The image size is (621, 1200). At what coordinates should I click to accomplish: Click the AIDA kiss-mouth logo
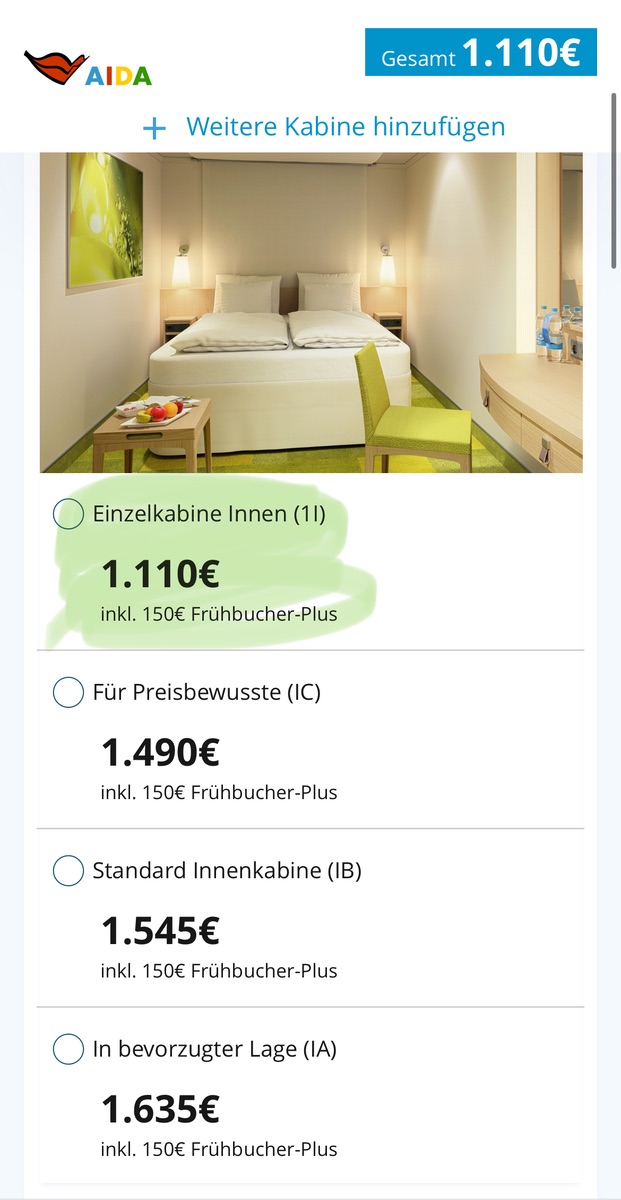point(87,70)
